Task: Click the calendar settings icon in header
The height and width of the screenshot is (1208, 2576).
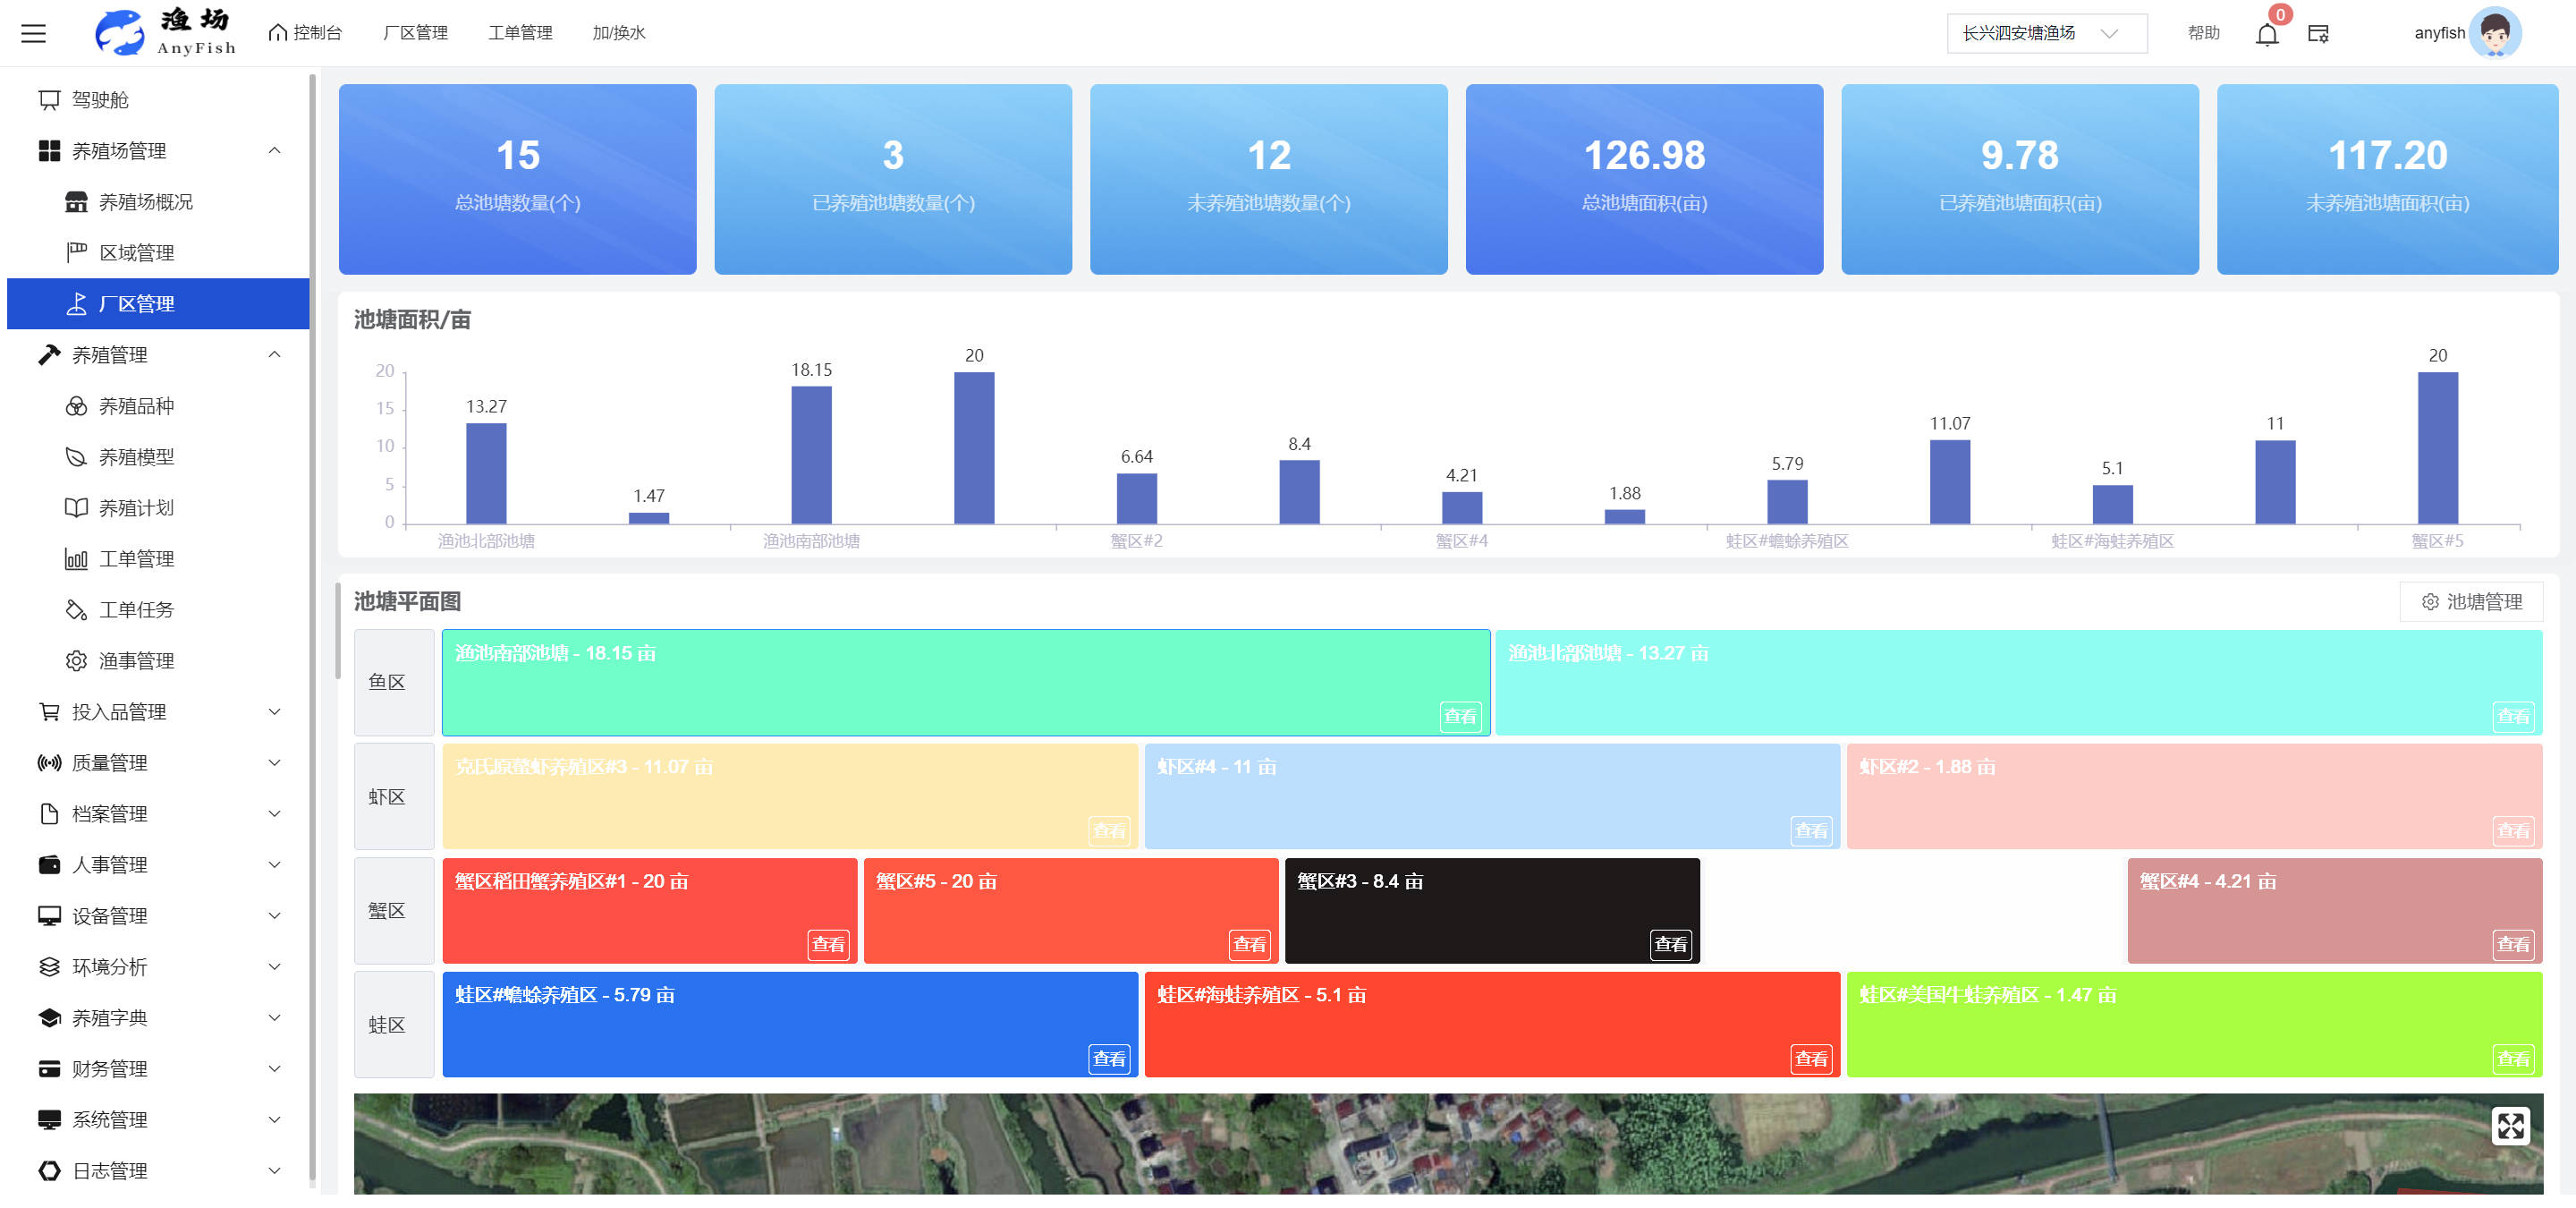Action: [2318, 34]
